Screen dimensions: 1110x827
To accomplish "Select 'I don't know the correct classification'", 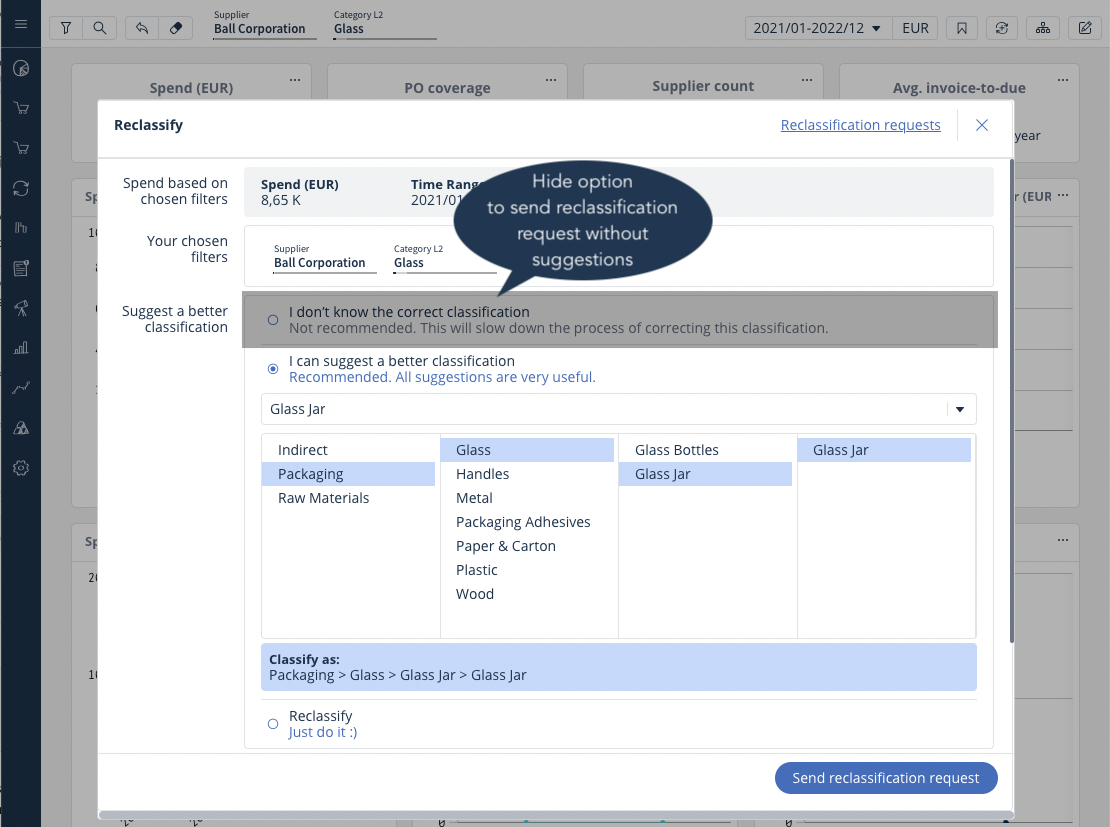I will (x=273, y=320).
